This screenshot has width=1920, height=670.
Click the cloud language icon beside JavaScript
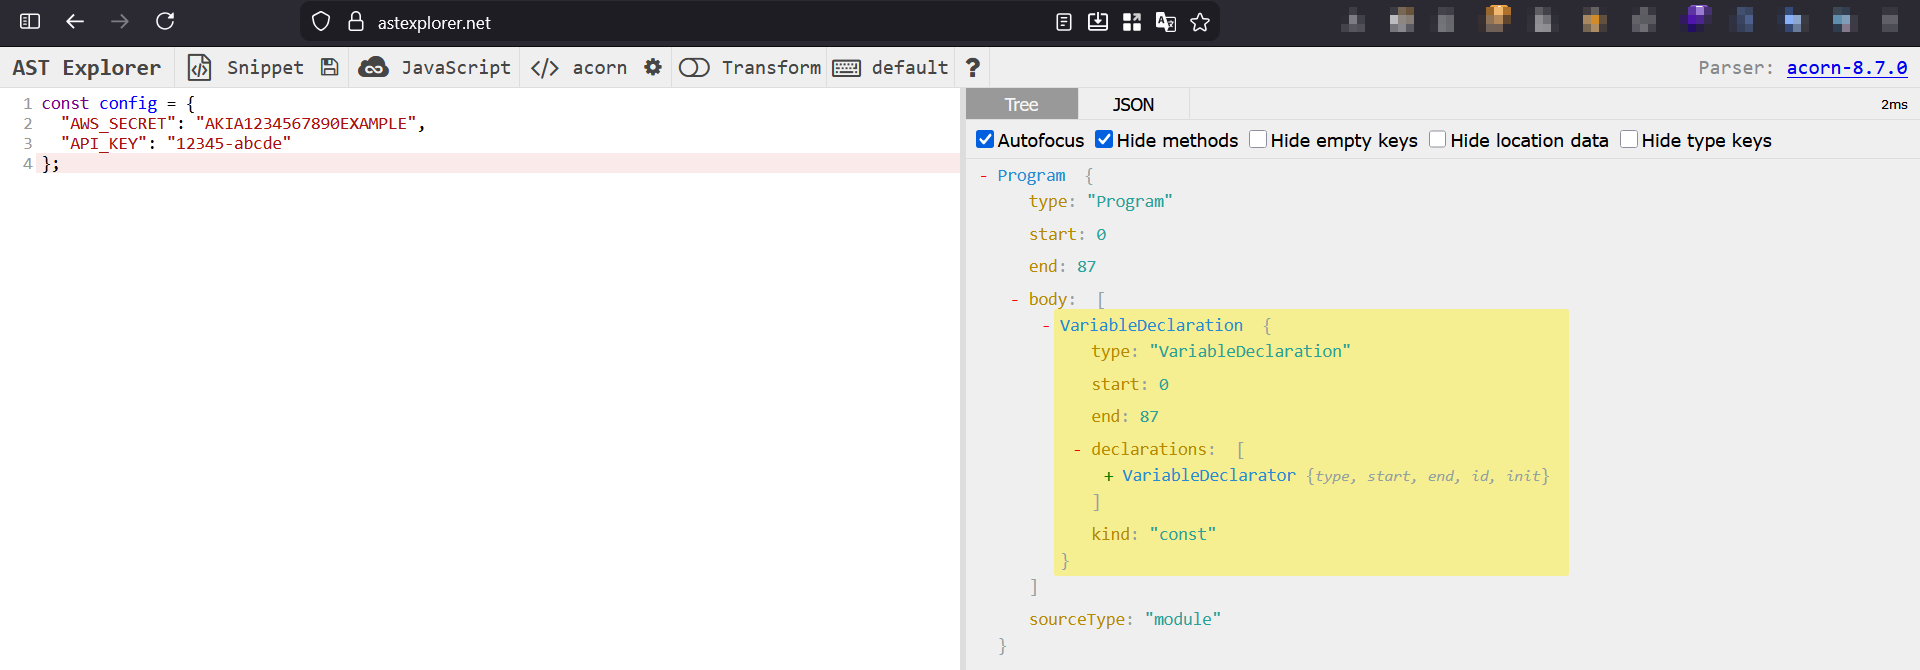point(374,67)
